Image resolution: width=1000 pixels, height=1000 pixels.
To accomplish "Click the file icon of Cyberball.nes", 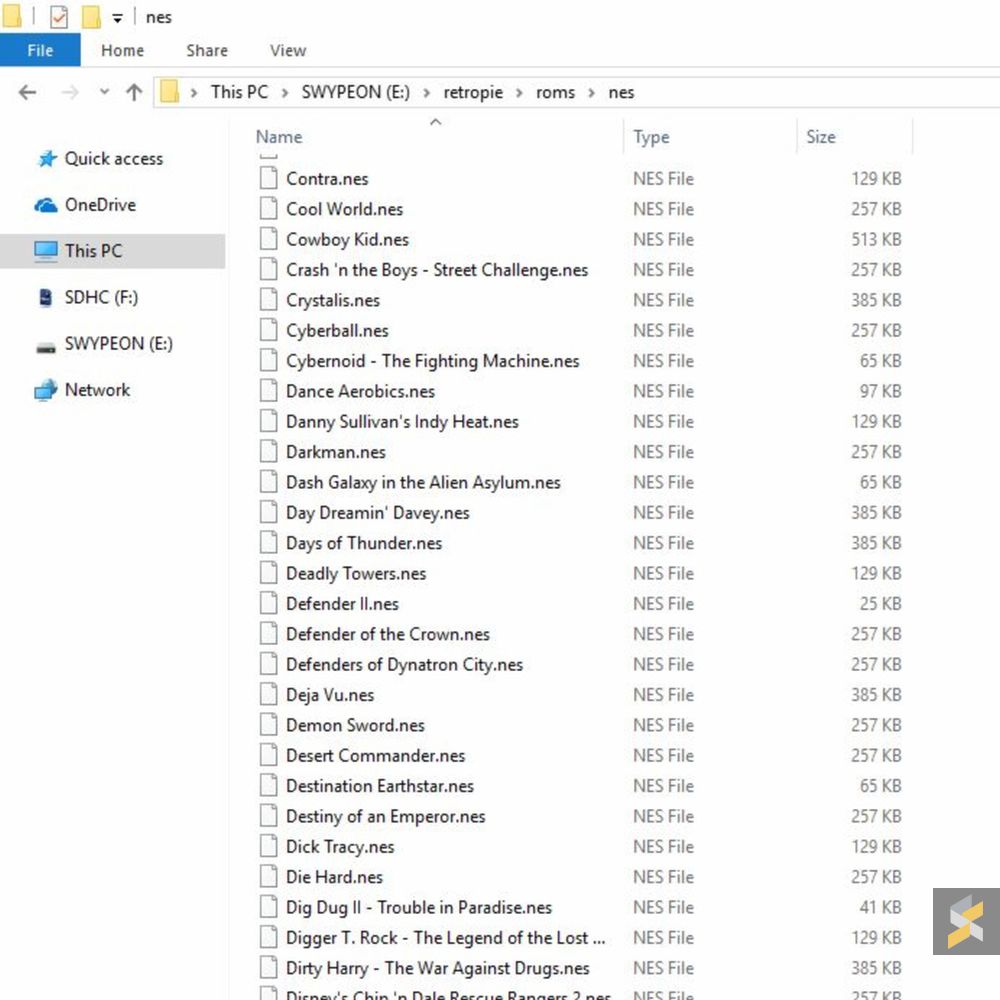I will (x=268, y=330).
